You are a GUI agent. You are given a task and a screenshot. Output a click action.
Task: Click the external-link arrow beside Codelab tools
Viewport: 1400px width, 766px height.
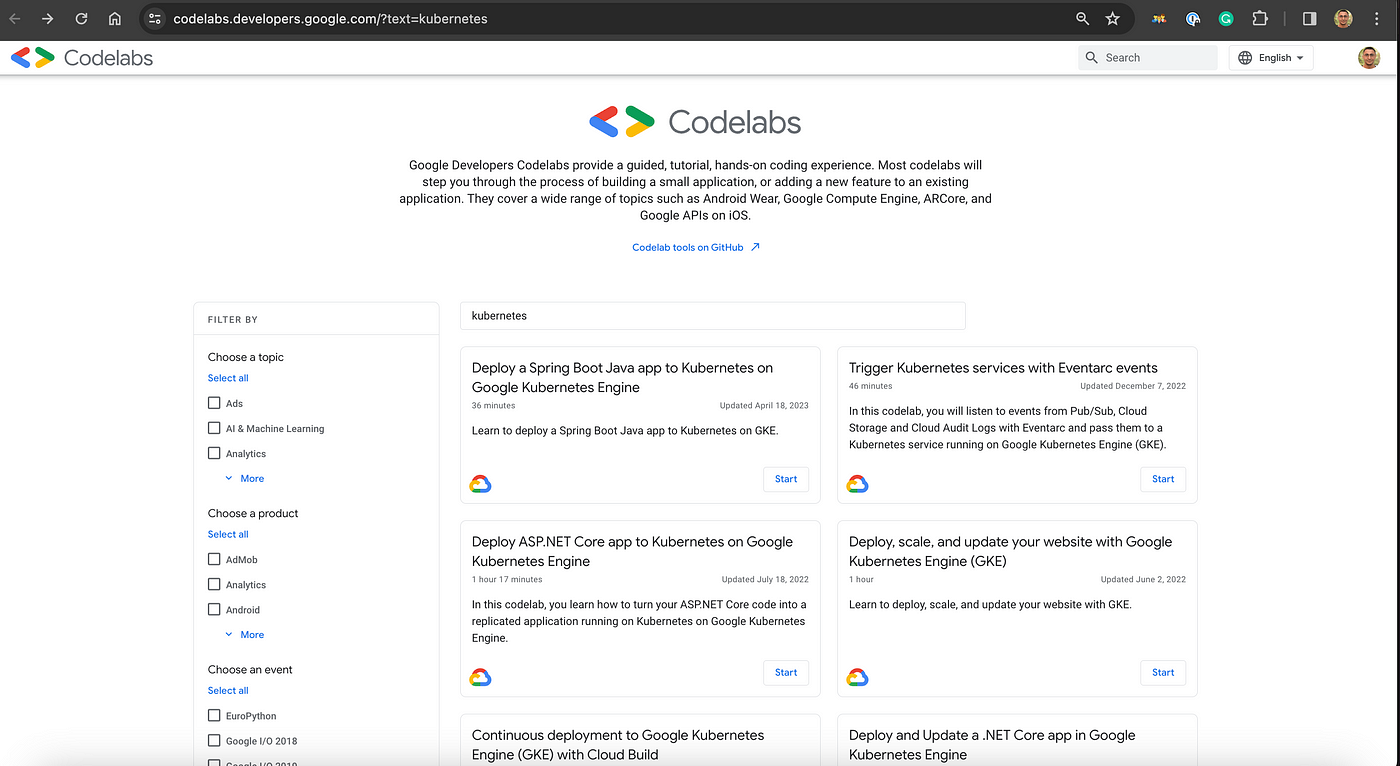755,247
